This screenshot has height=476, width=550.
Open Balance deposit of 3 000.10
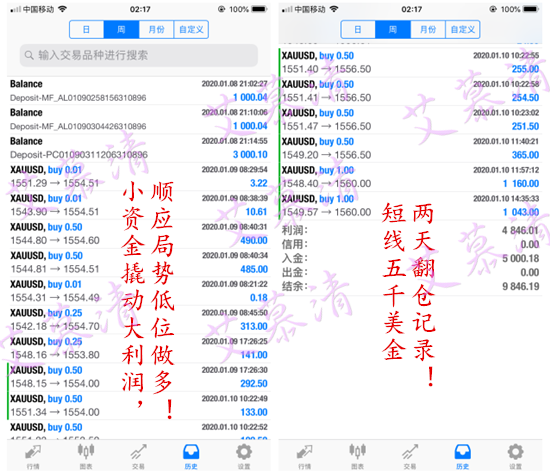[x=139, y=148]
